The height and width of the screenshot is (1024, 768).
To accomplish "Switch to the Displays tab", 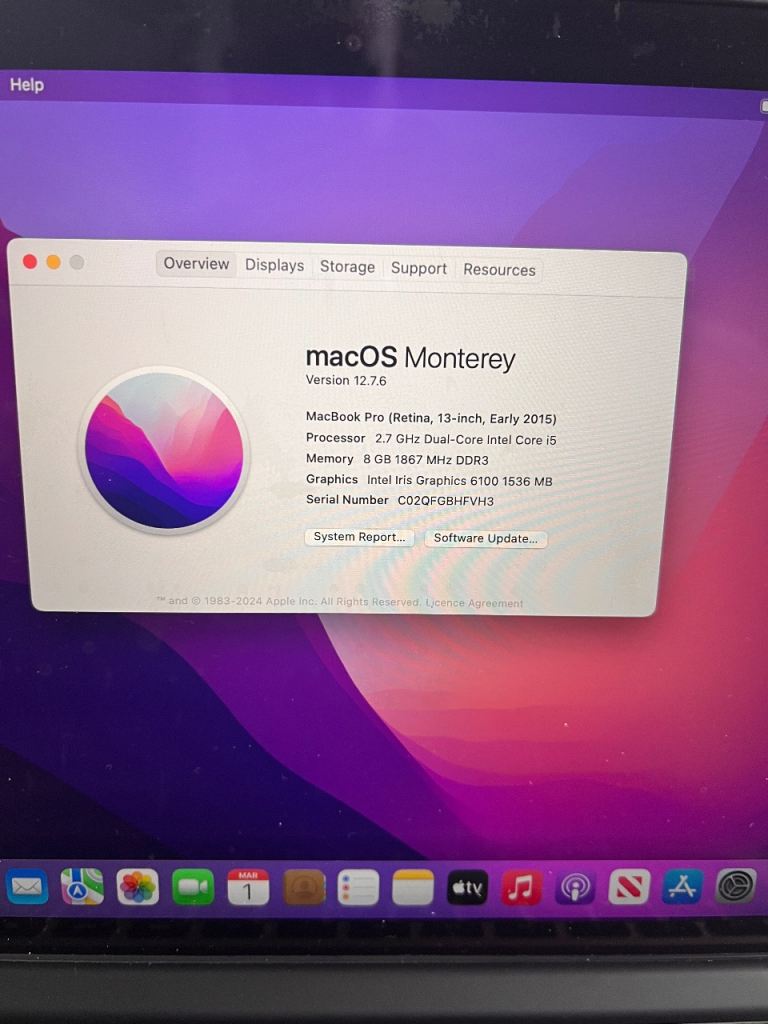I will point(274,265).
